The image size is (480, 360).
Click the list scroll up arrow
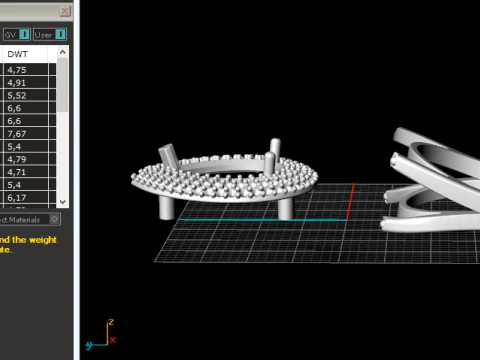pos(63,52)
